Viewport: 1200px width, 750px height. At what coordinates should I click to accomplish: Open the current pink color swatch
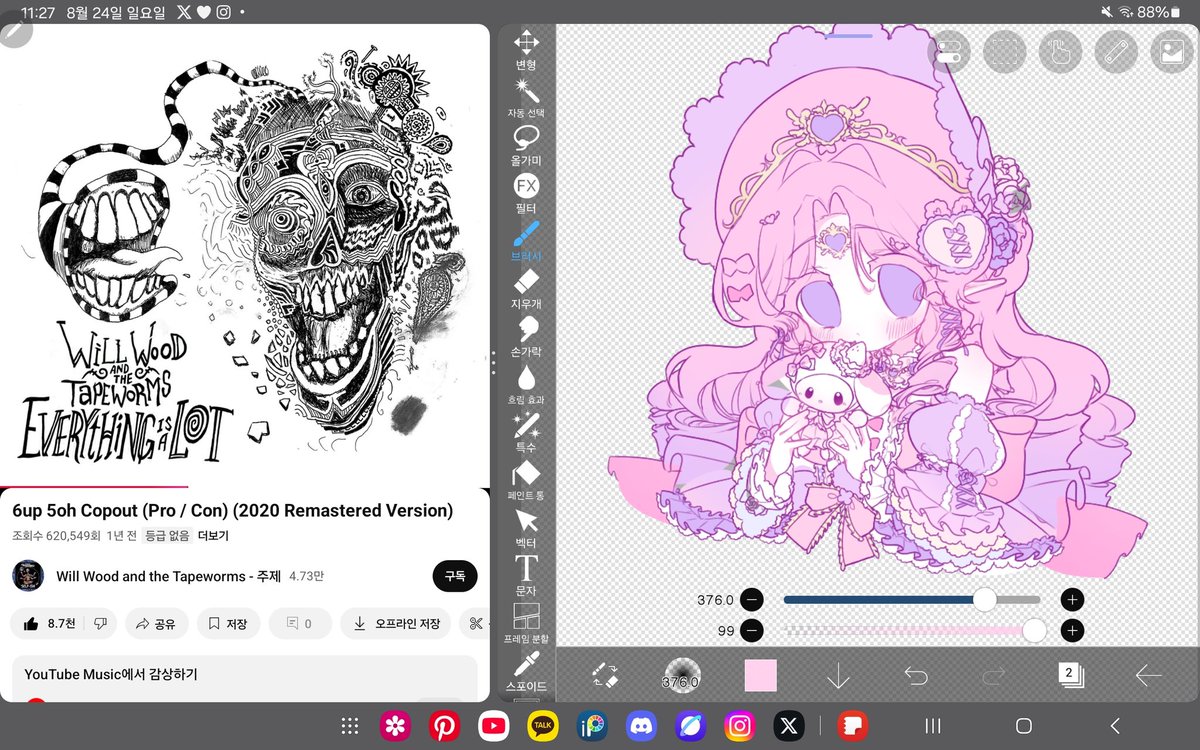[x=760, y=675]
